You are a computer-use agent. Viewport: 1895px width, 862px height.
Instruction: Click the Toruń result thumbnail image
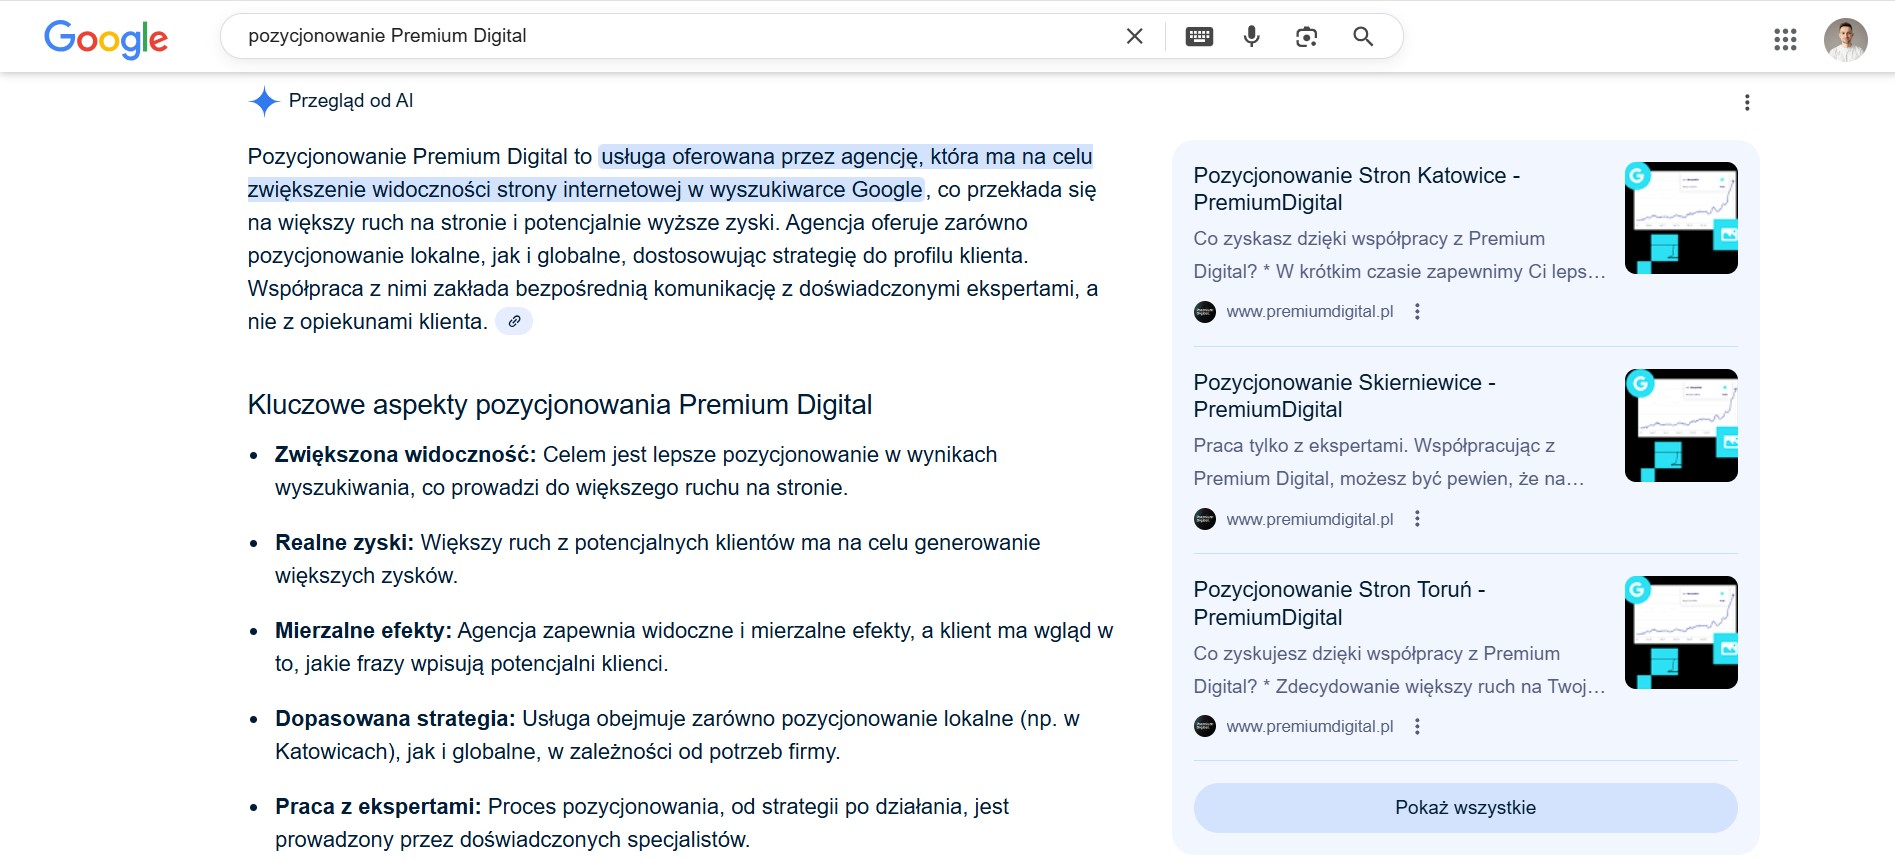click(1680, 632)
